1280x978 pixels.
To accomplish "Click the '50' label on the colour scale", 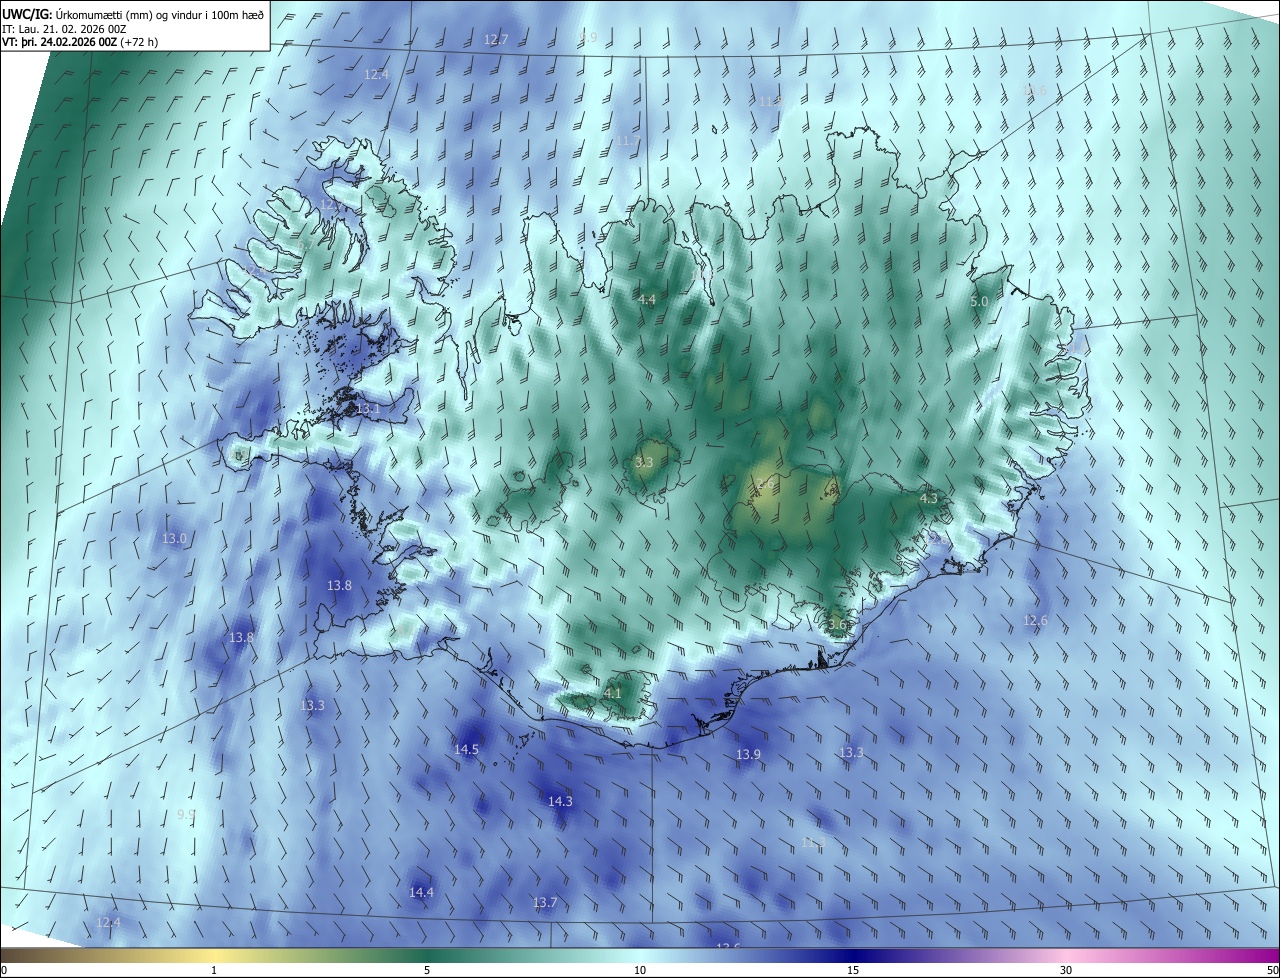I will 1272,970.
